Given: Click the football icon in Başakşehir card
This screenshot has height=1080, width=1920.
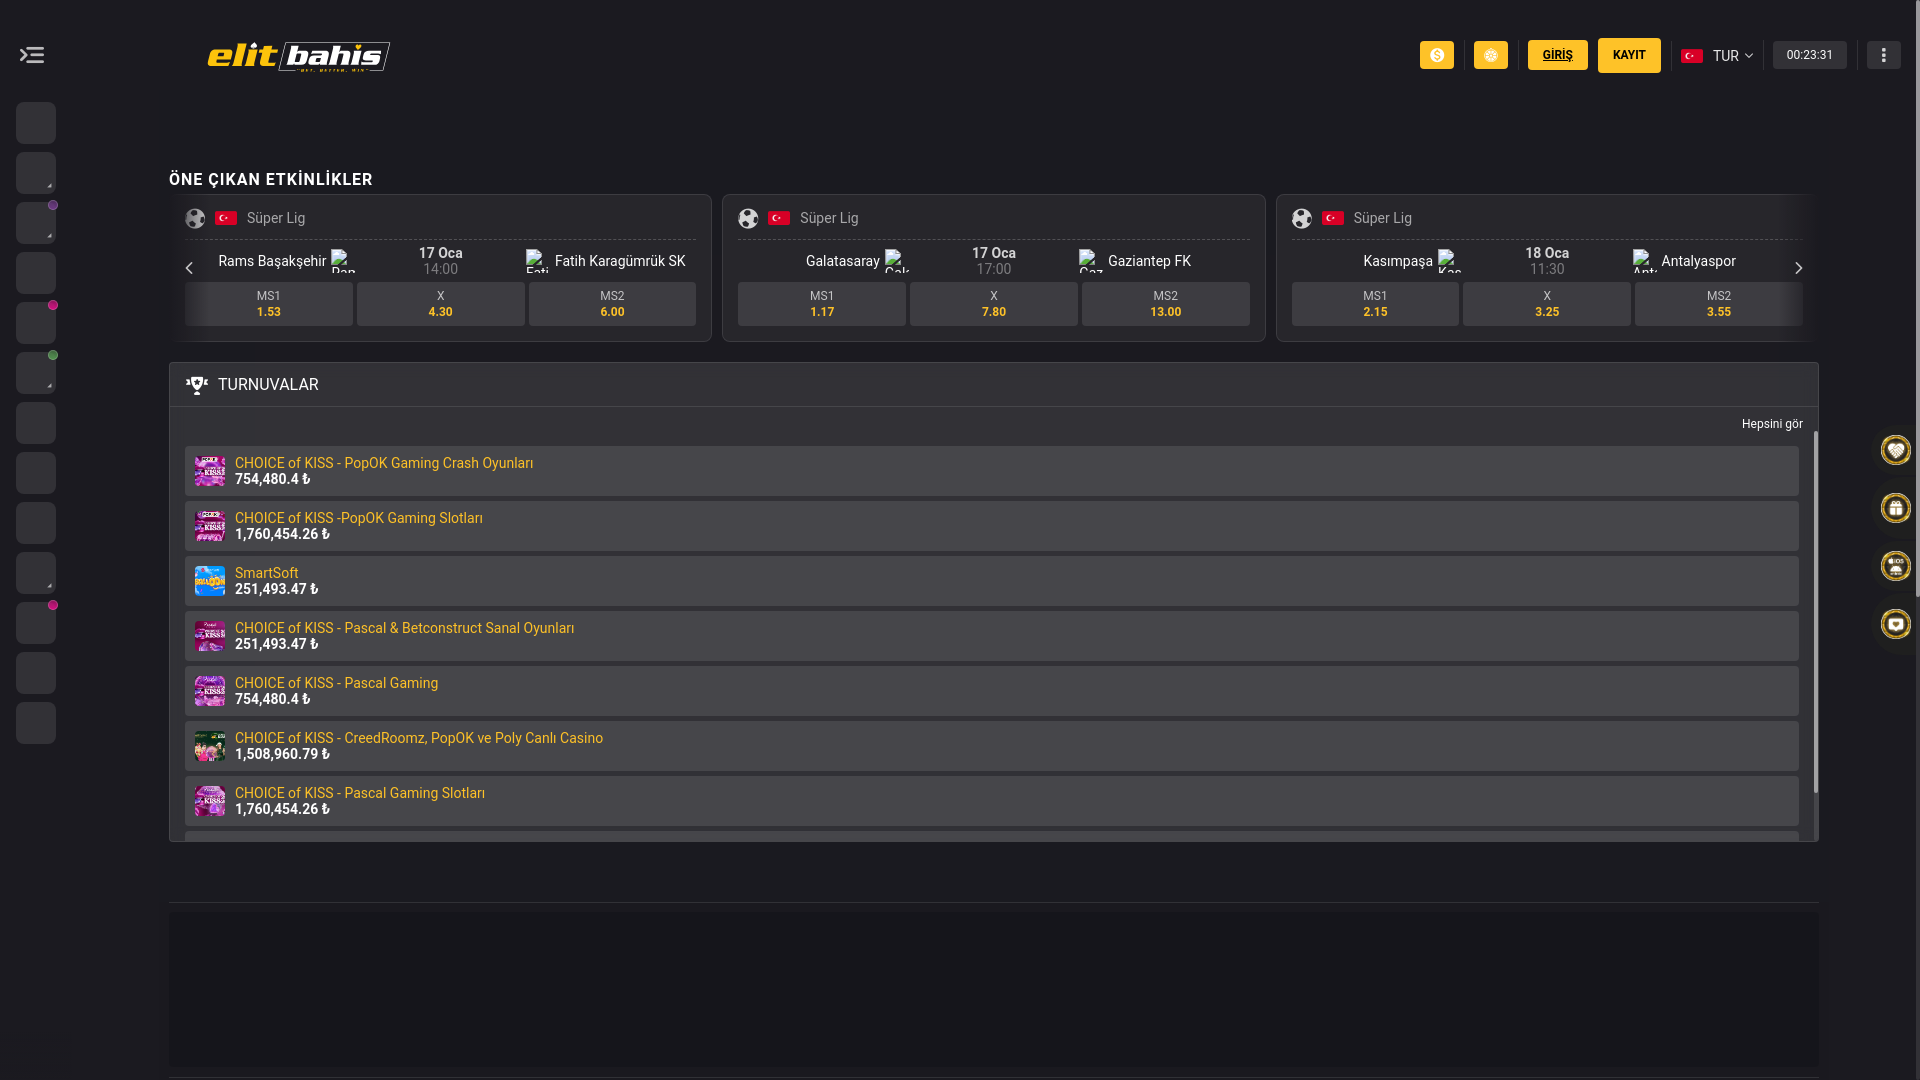Looking at the screenshot, I should tap(195, 218).
